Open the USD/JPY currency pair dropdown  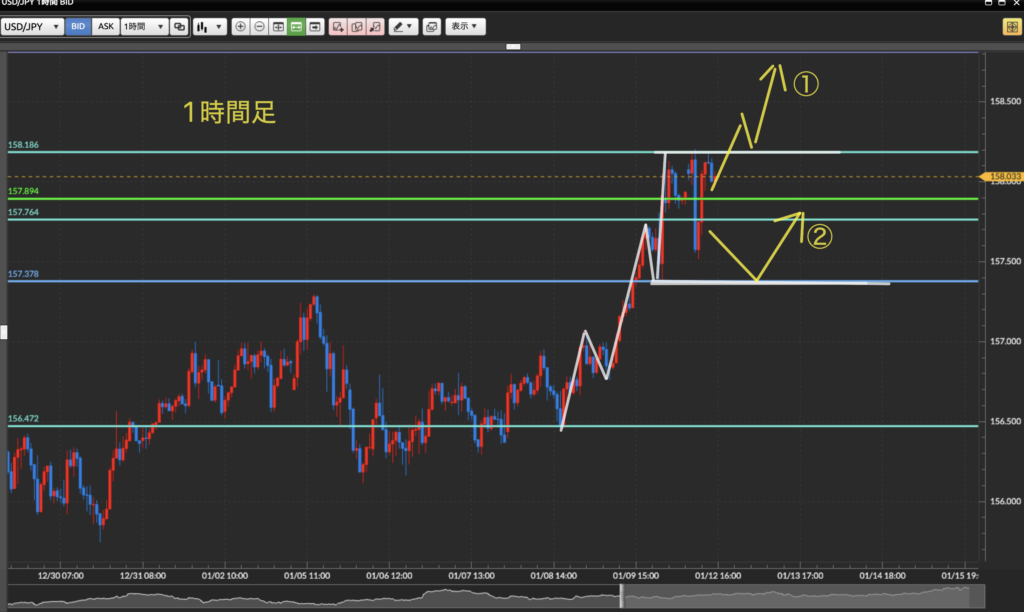click(x=32, y=27)
